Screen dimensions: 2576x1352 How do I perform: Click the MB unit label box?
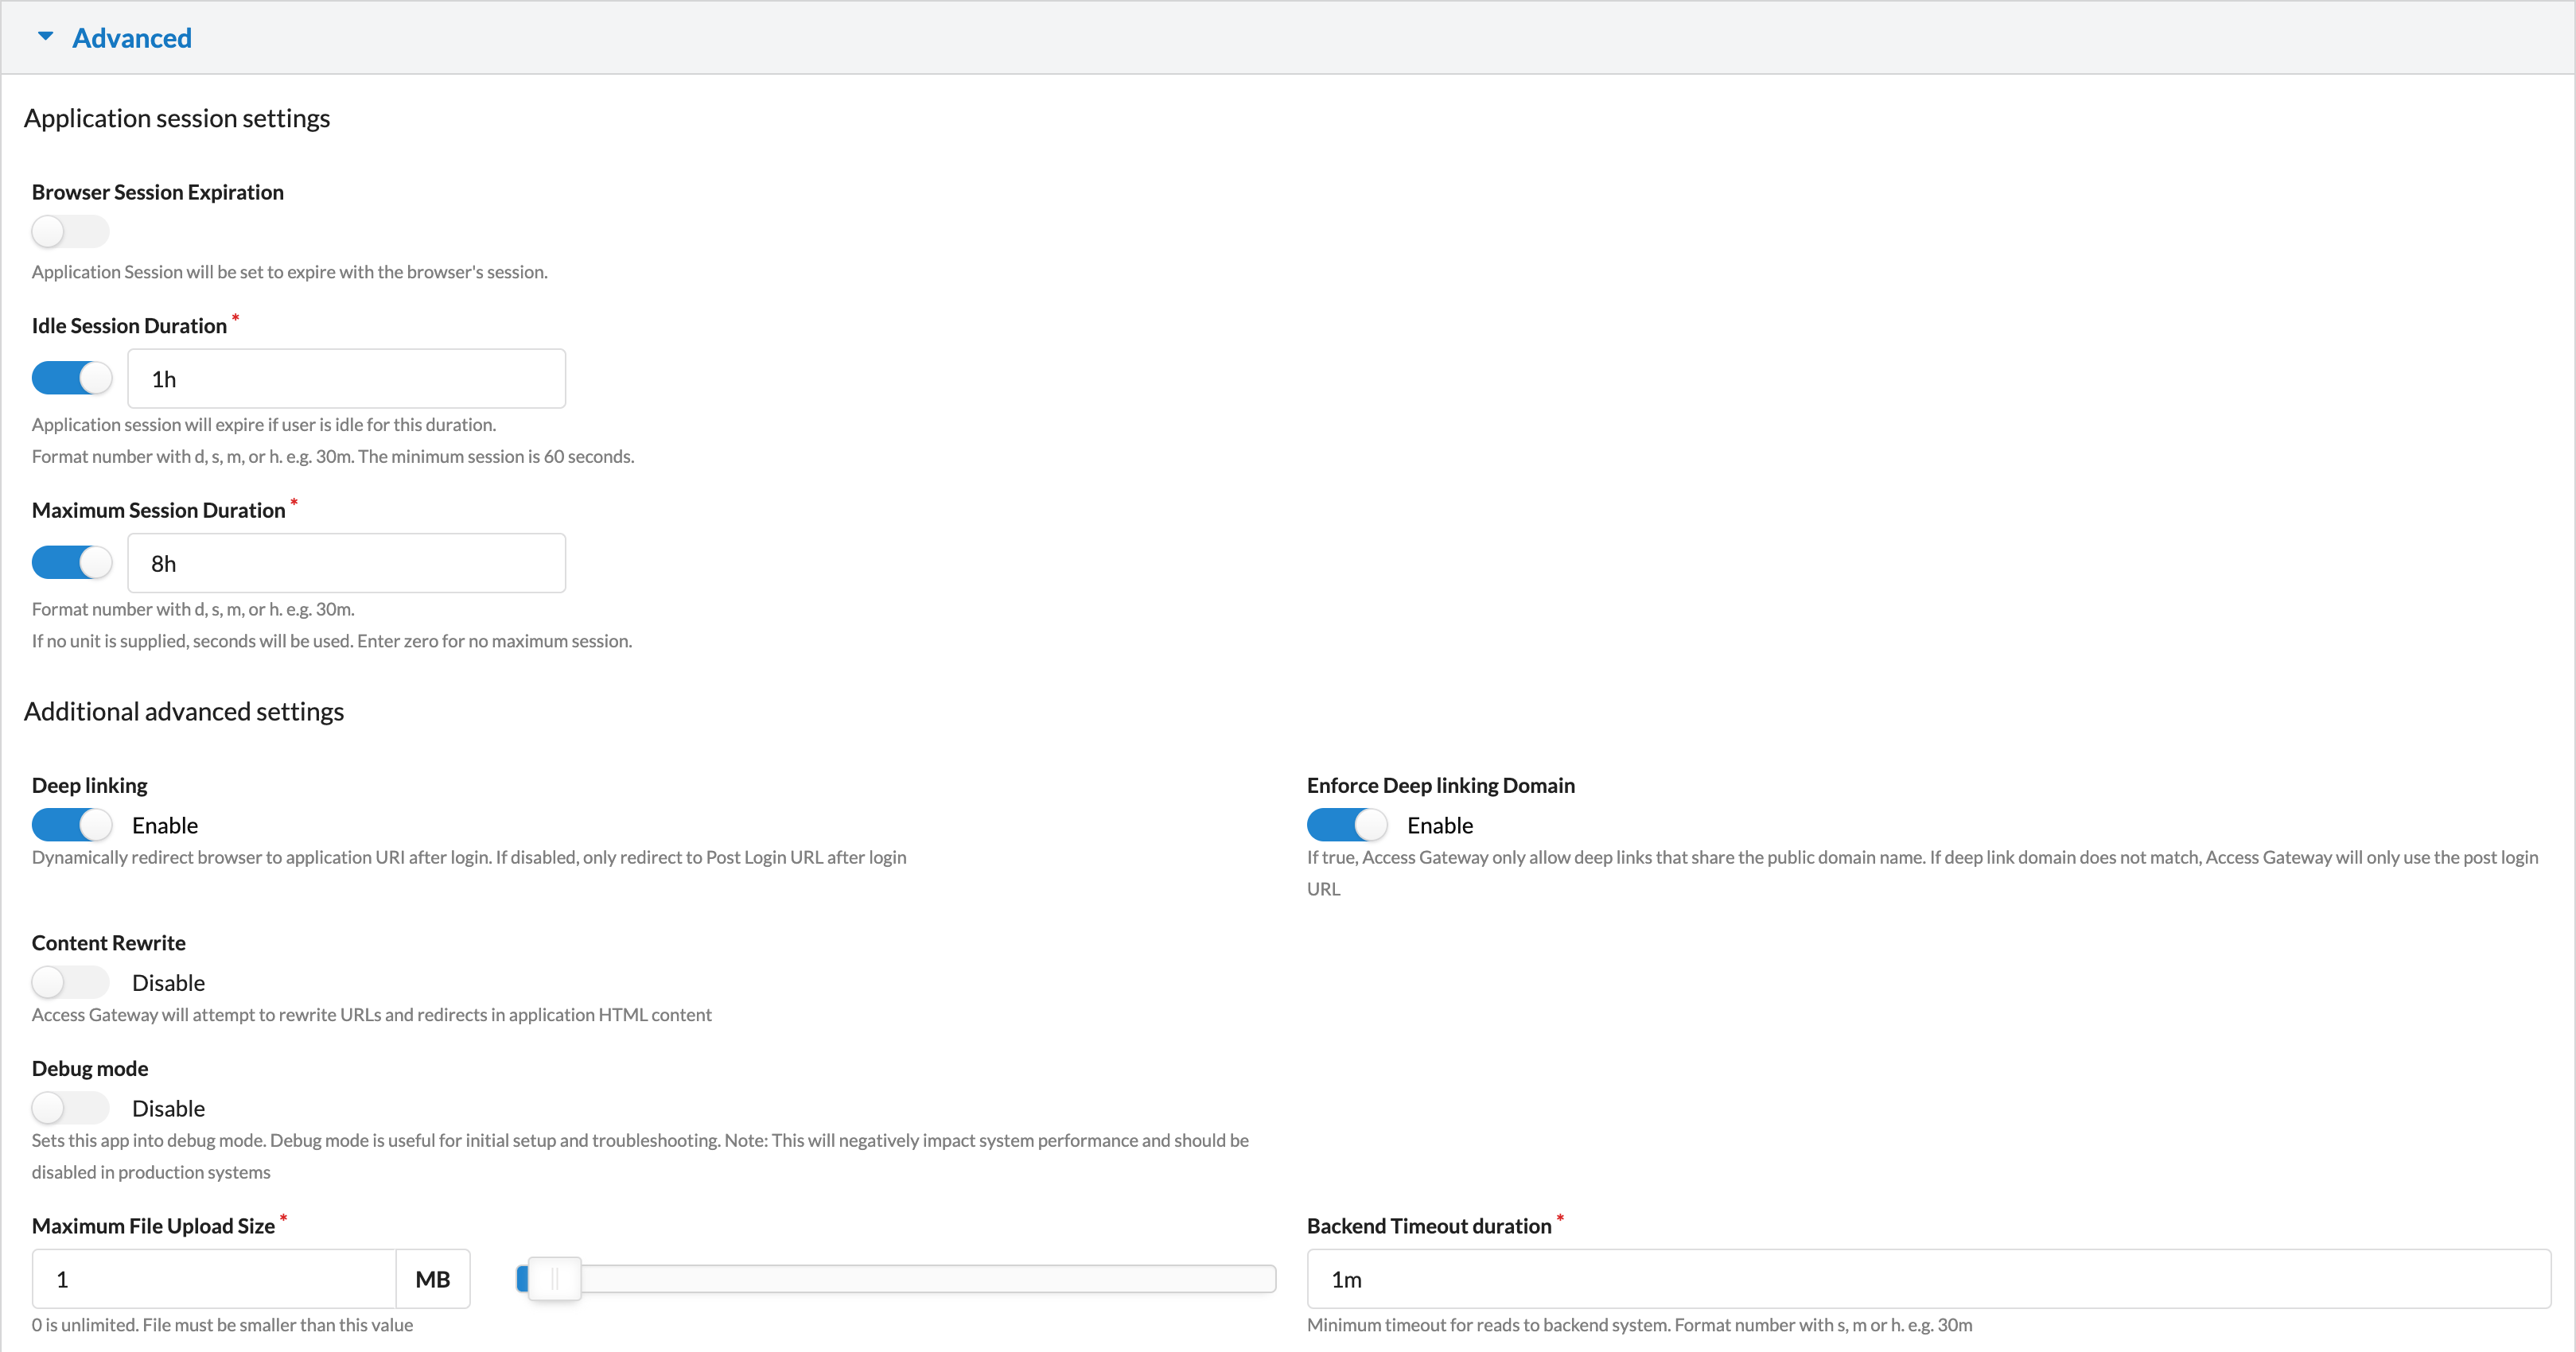pos(433,1278)
